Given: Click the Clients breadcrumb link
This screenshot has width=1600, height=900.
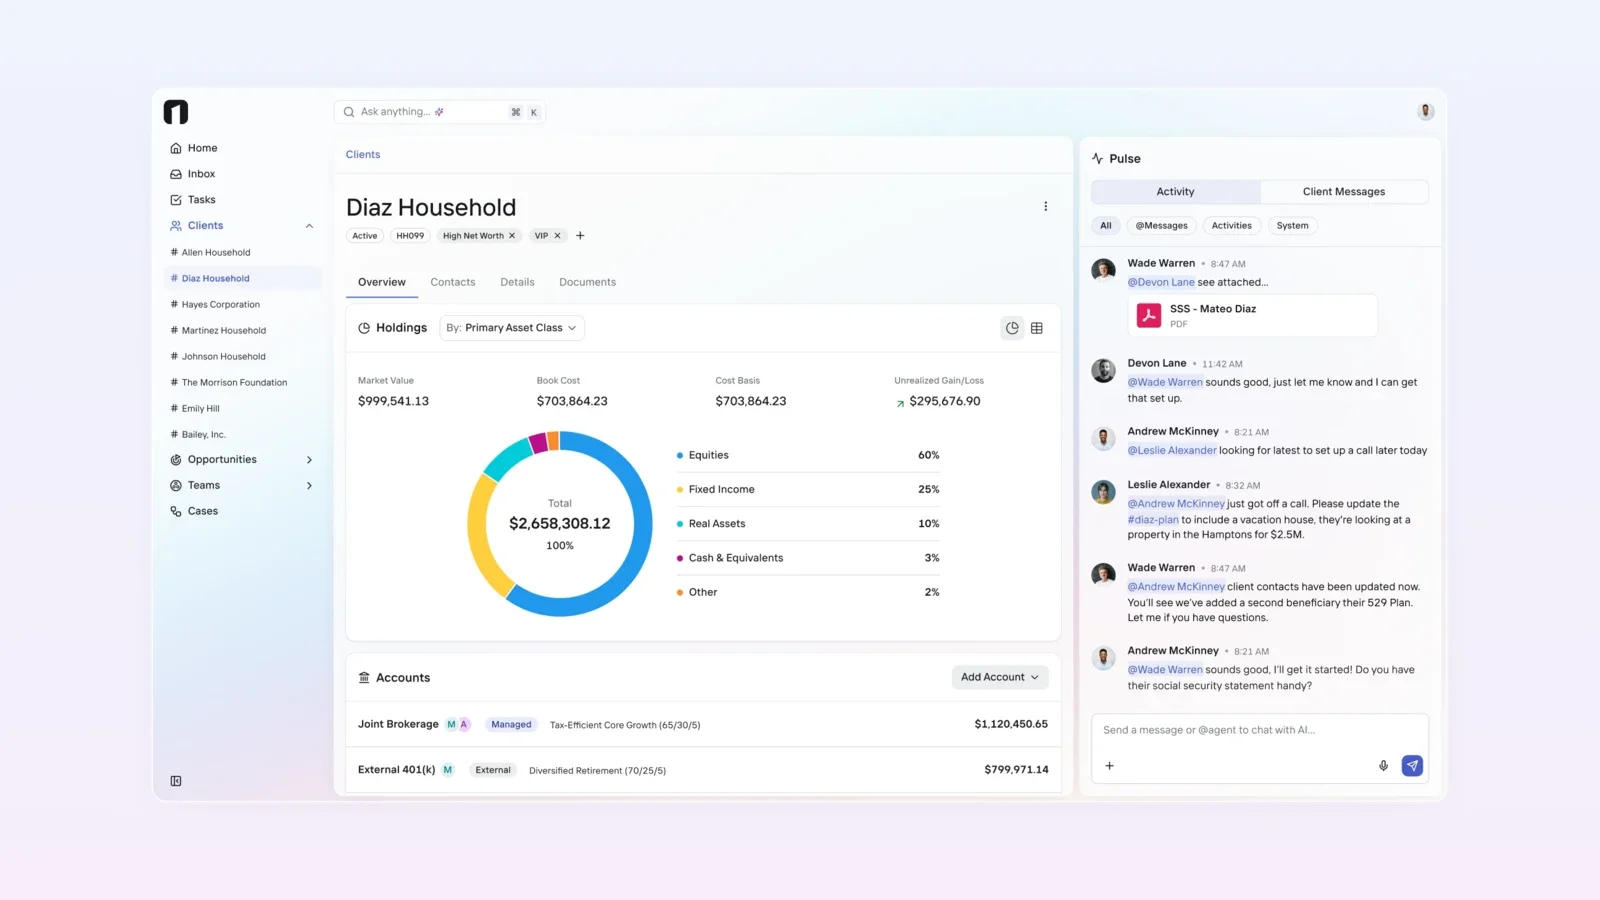Looking at the screenshot, I should coord(363,155).
